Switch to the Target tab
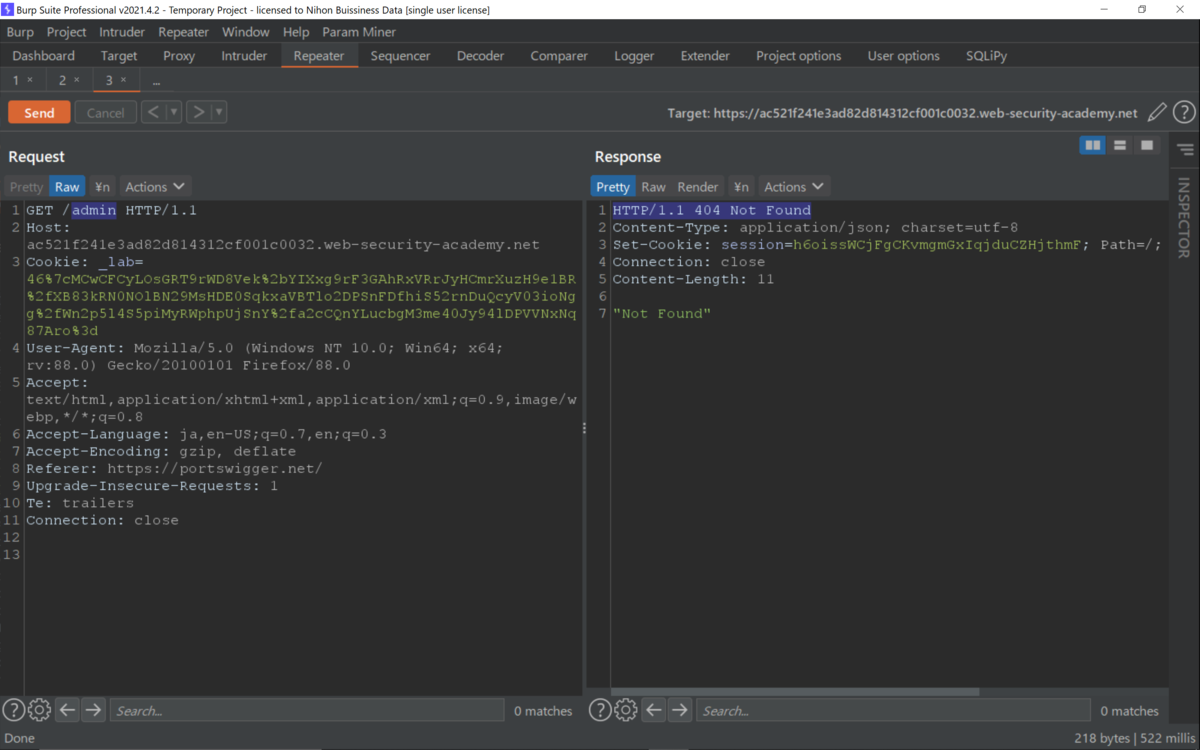Screen dimensions: 1200x750 119,56
